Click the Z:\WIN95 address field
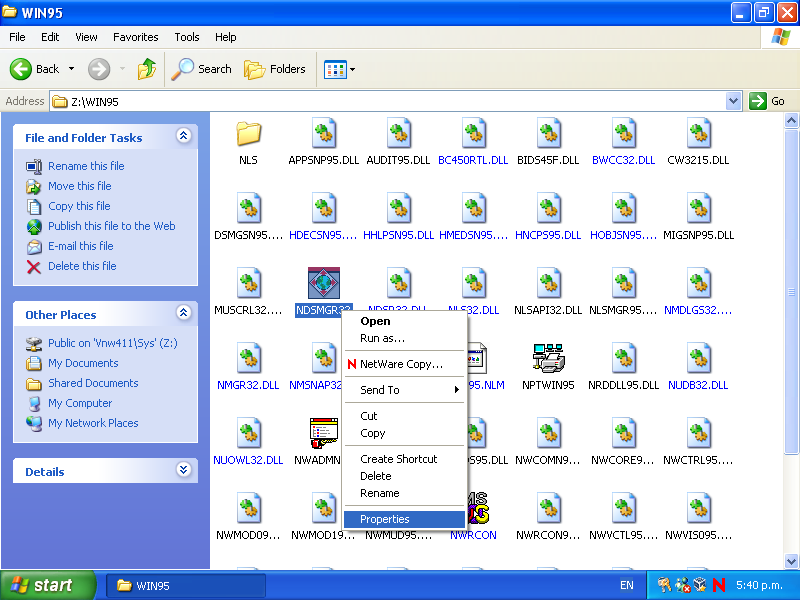Viewport: 800px width, 600px height. click(388, 101)
